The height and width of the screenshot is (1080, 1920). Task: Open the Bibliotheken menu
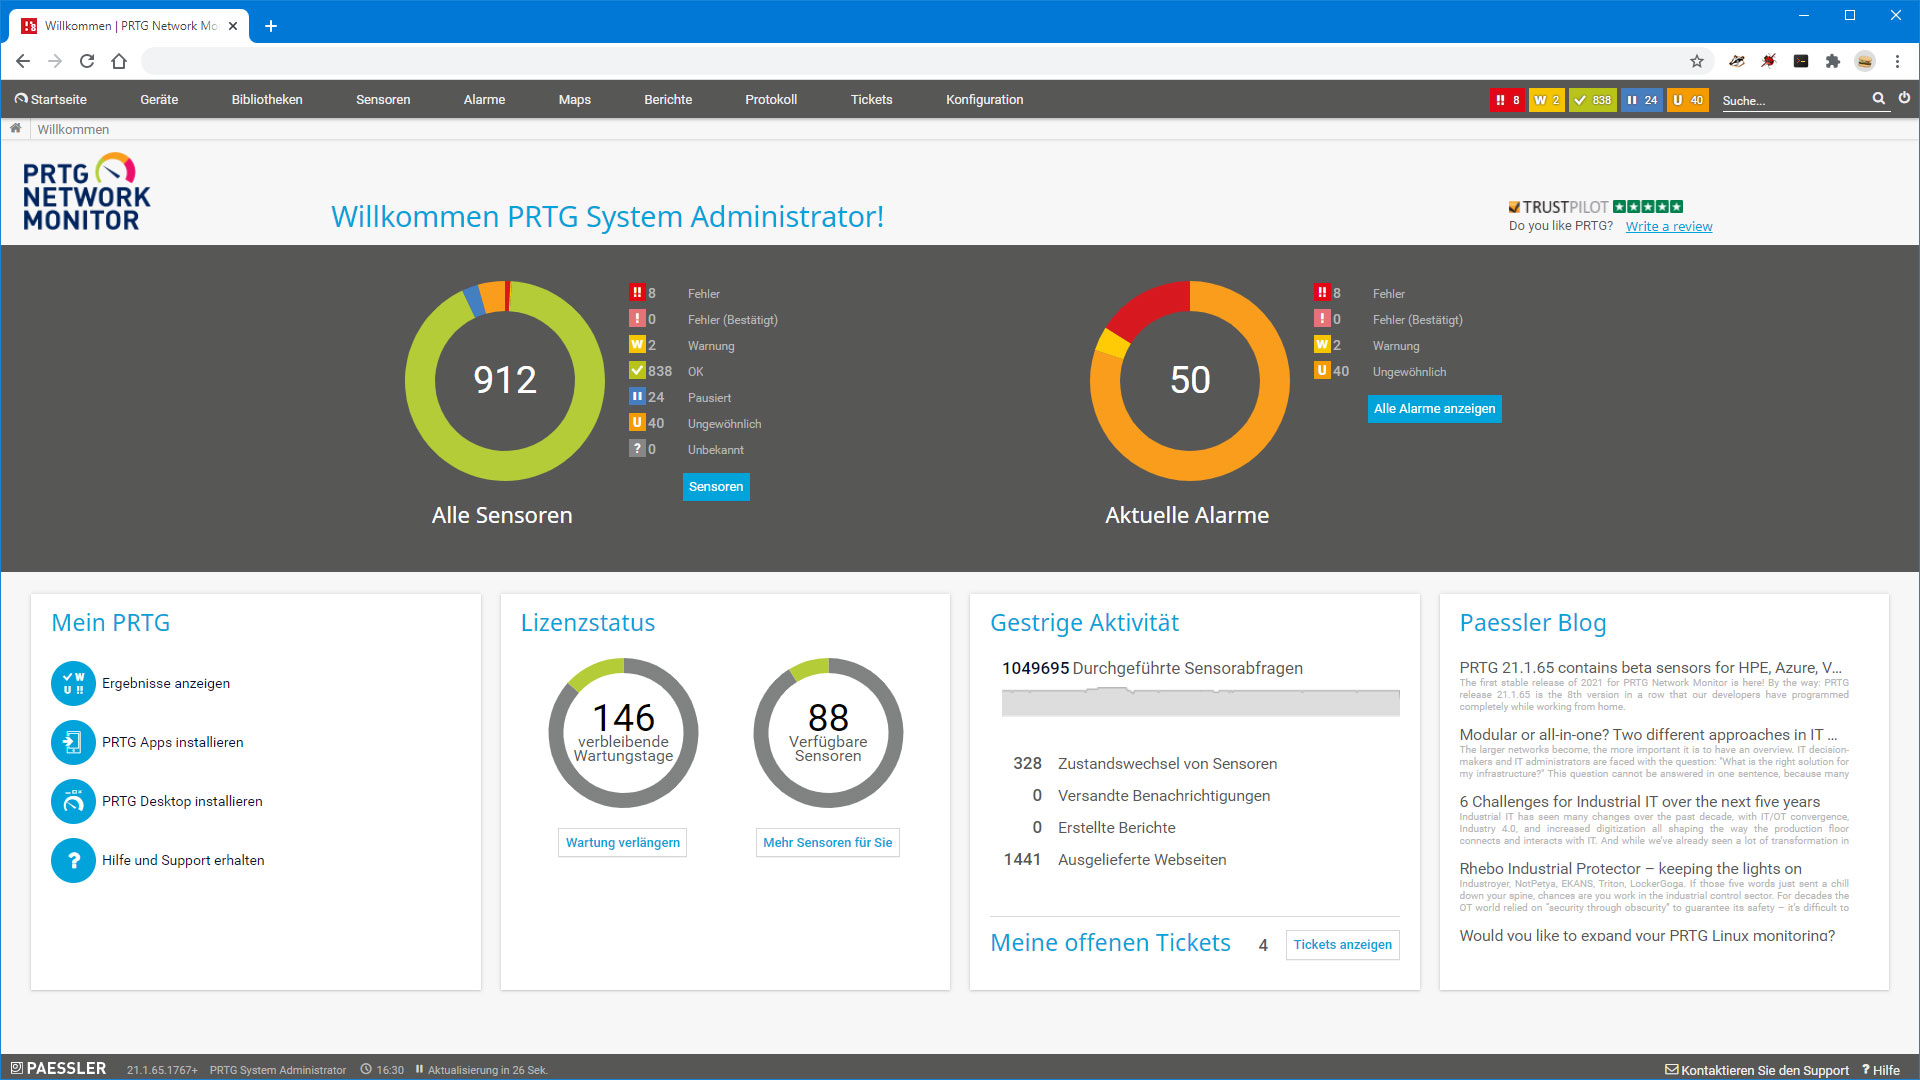tap(267, 100)
